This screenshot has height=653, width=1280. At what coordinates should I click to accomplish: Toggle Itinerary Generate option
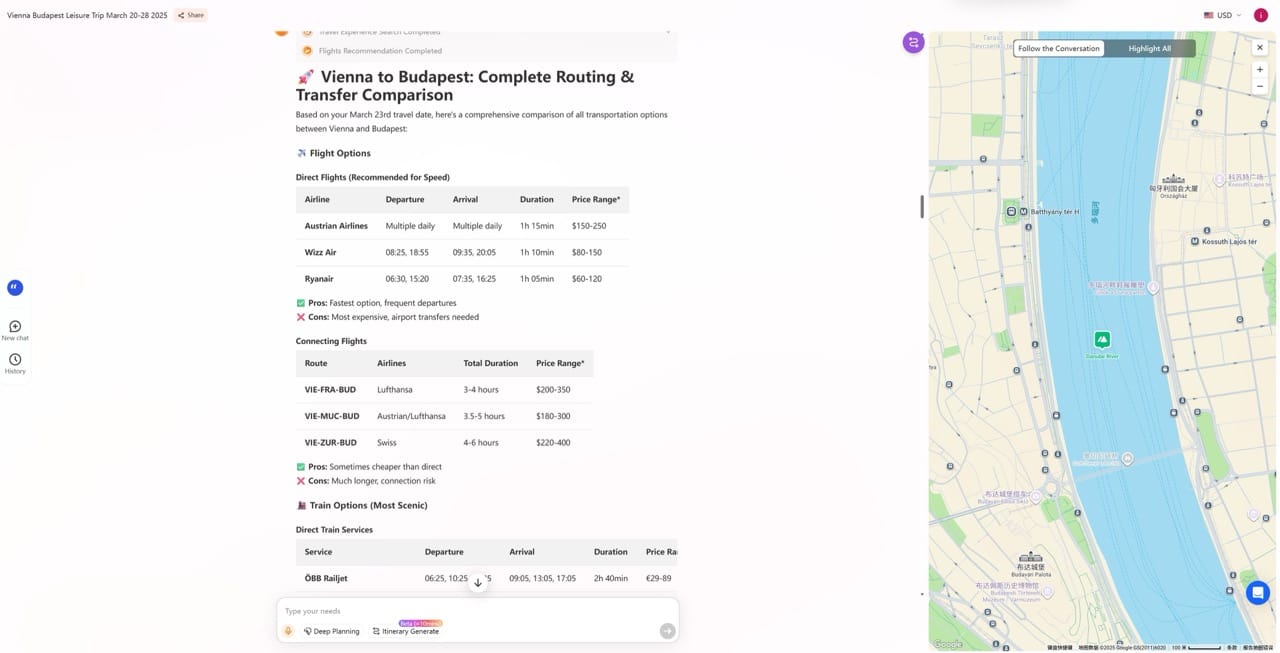coord(406,631)
